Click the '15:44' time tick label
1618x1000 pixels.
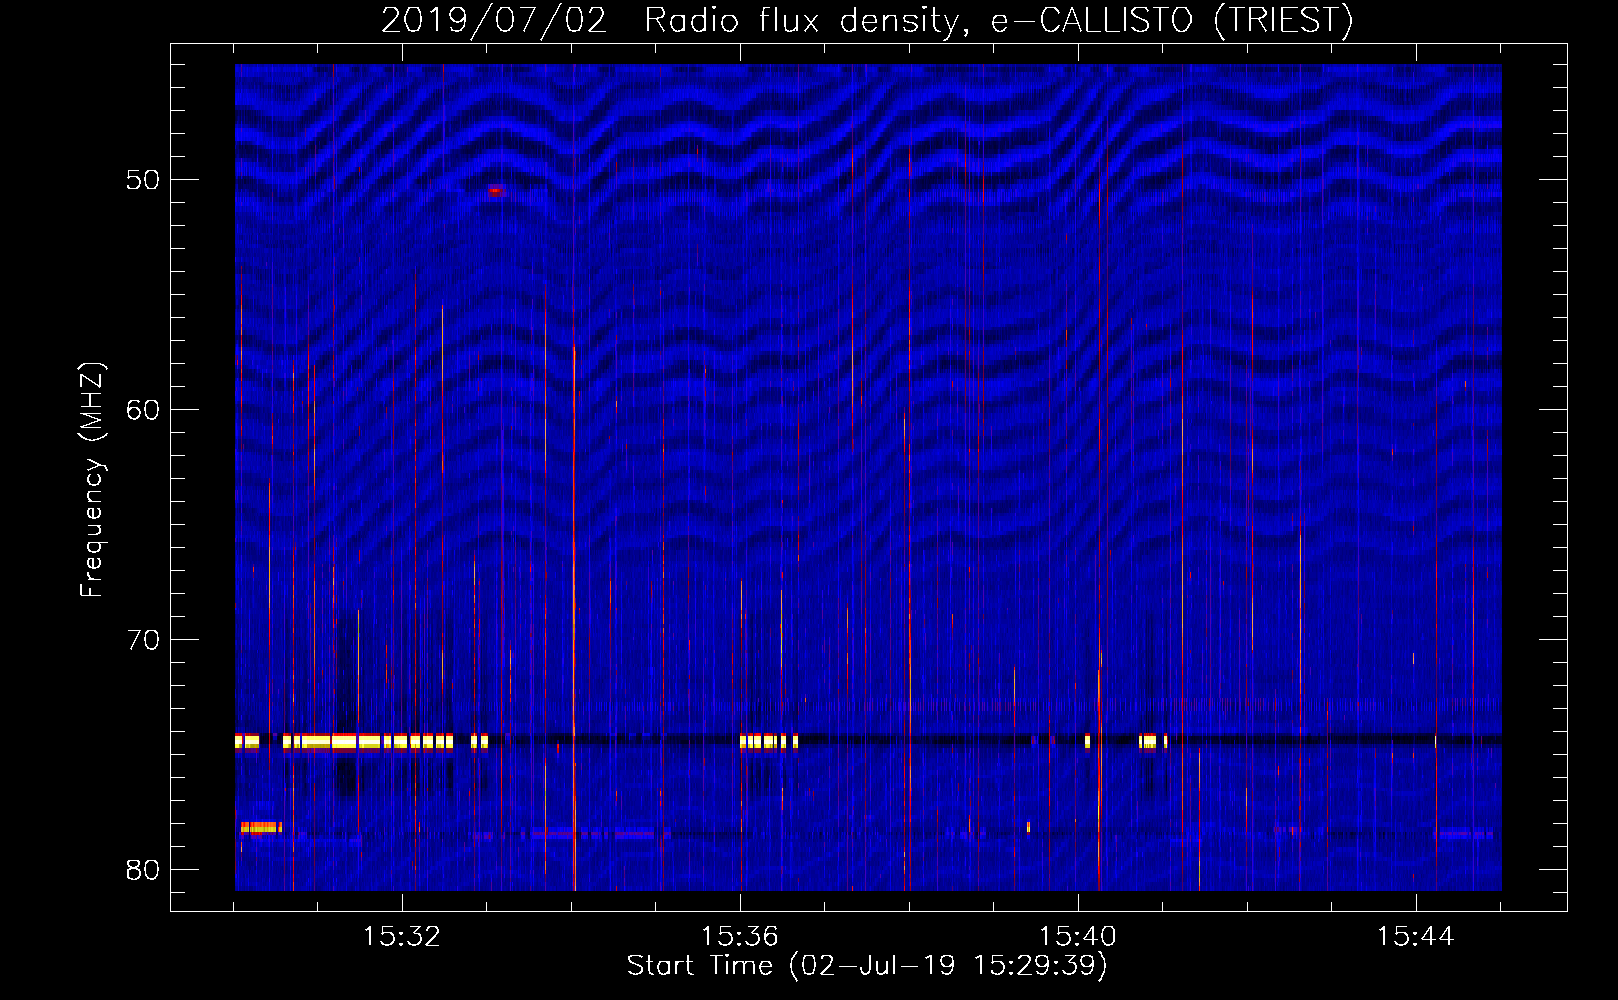[1416, 936]
